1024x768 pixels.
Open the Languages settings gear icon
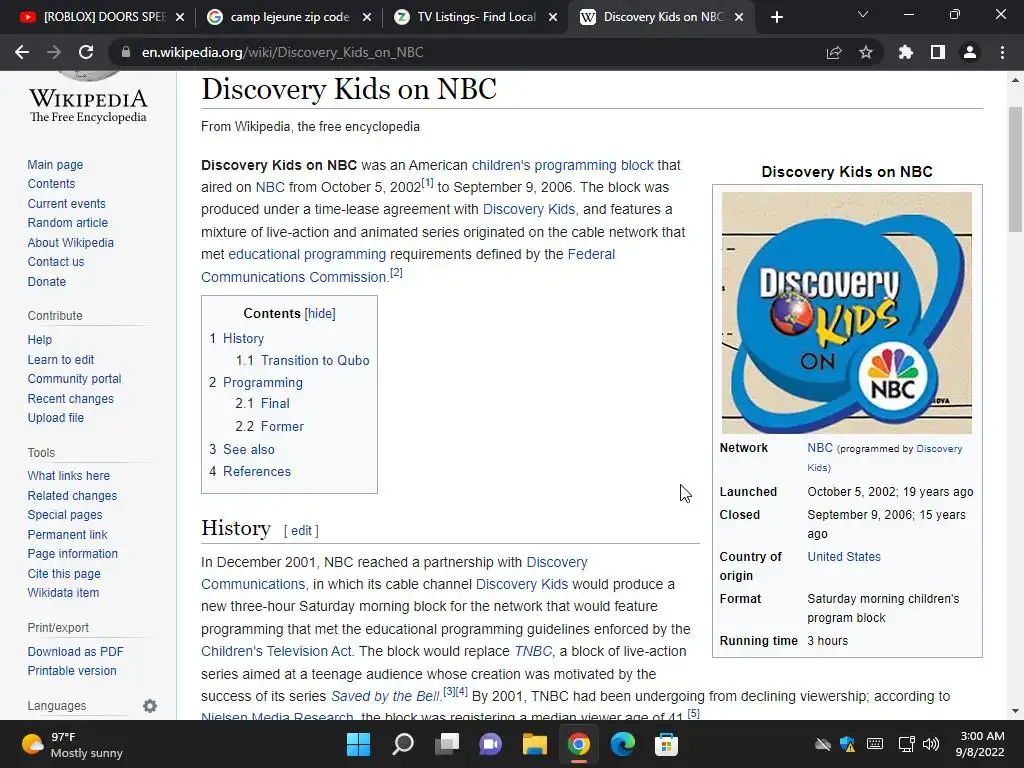pos(150,706)
